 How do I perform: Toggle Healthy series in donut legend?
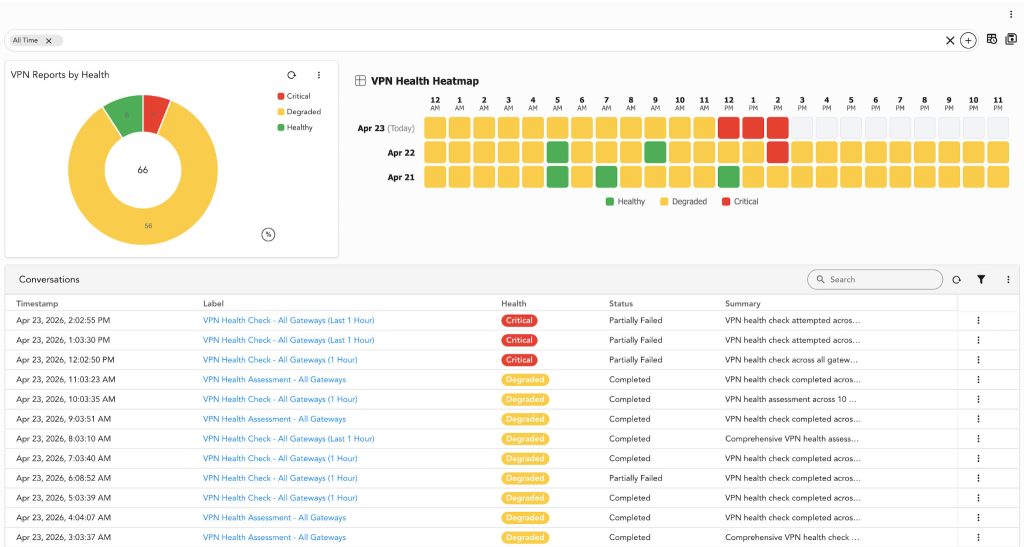(x=298, y=127)
